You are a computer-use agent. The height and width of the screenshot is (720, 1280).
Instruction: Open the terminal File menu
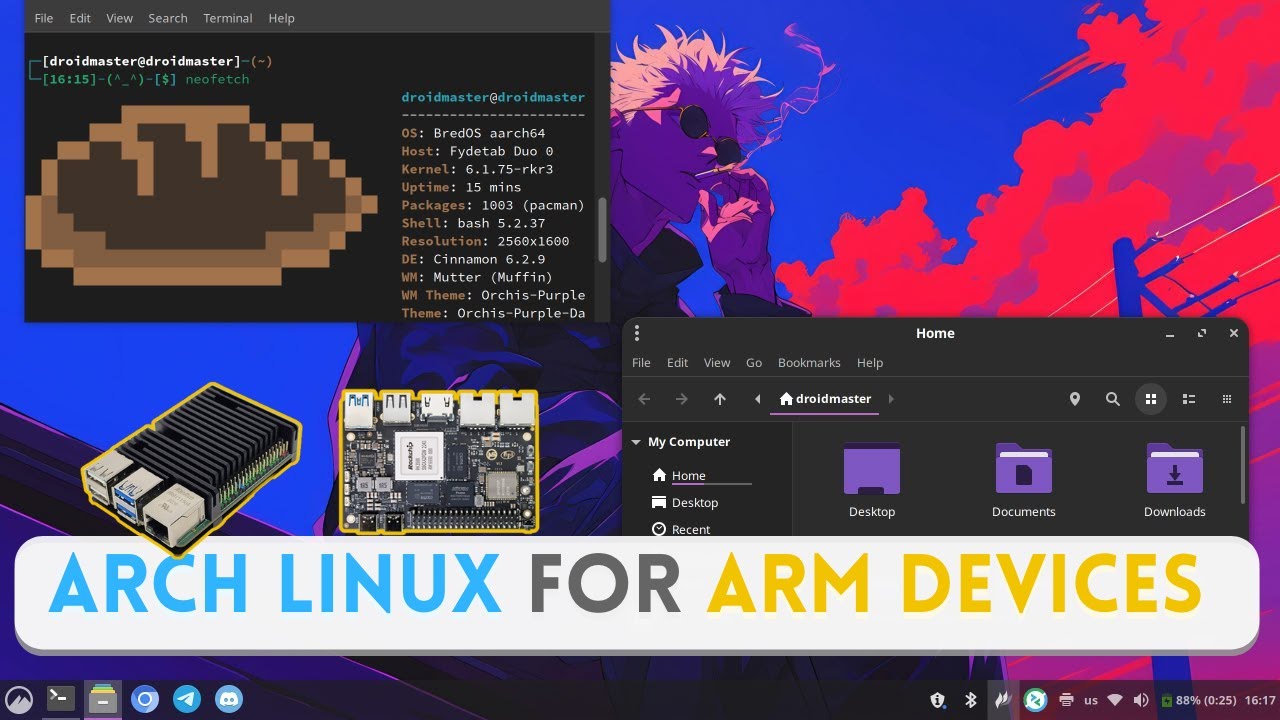coord(44,18)
